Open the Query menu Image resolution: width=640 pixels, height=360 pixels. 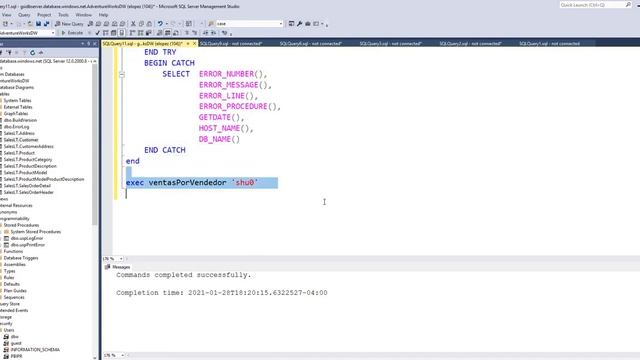24,15
